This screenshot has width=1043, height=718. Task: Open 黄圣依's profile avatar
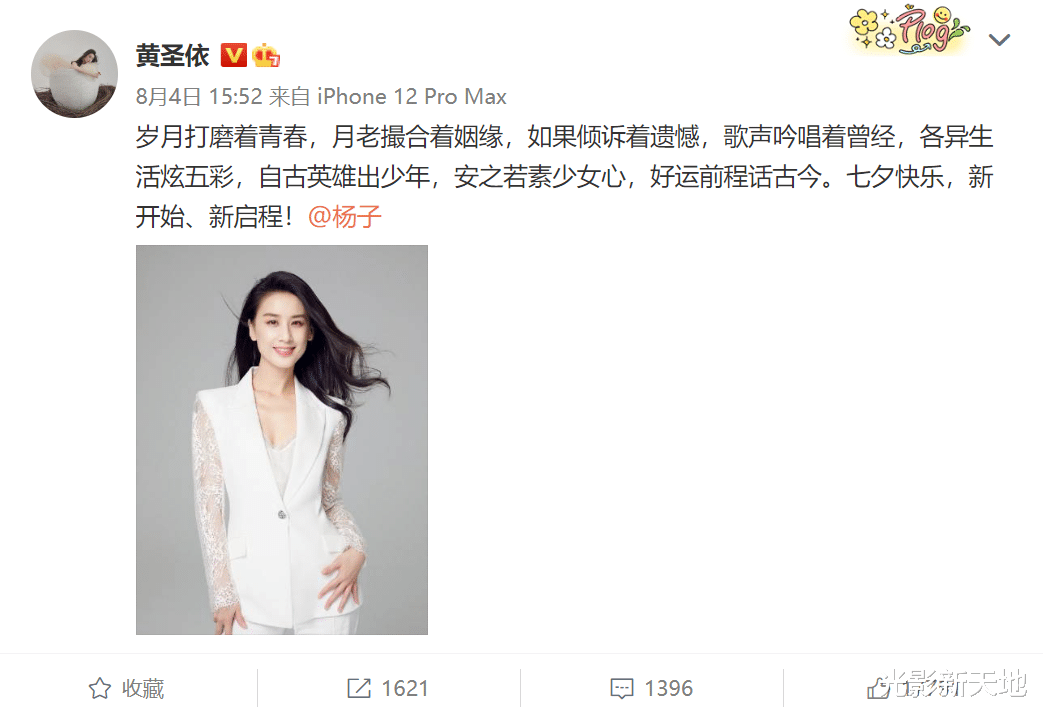(74, 74)
